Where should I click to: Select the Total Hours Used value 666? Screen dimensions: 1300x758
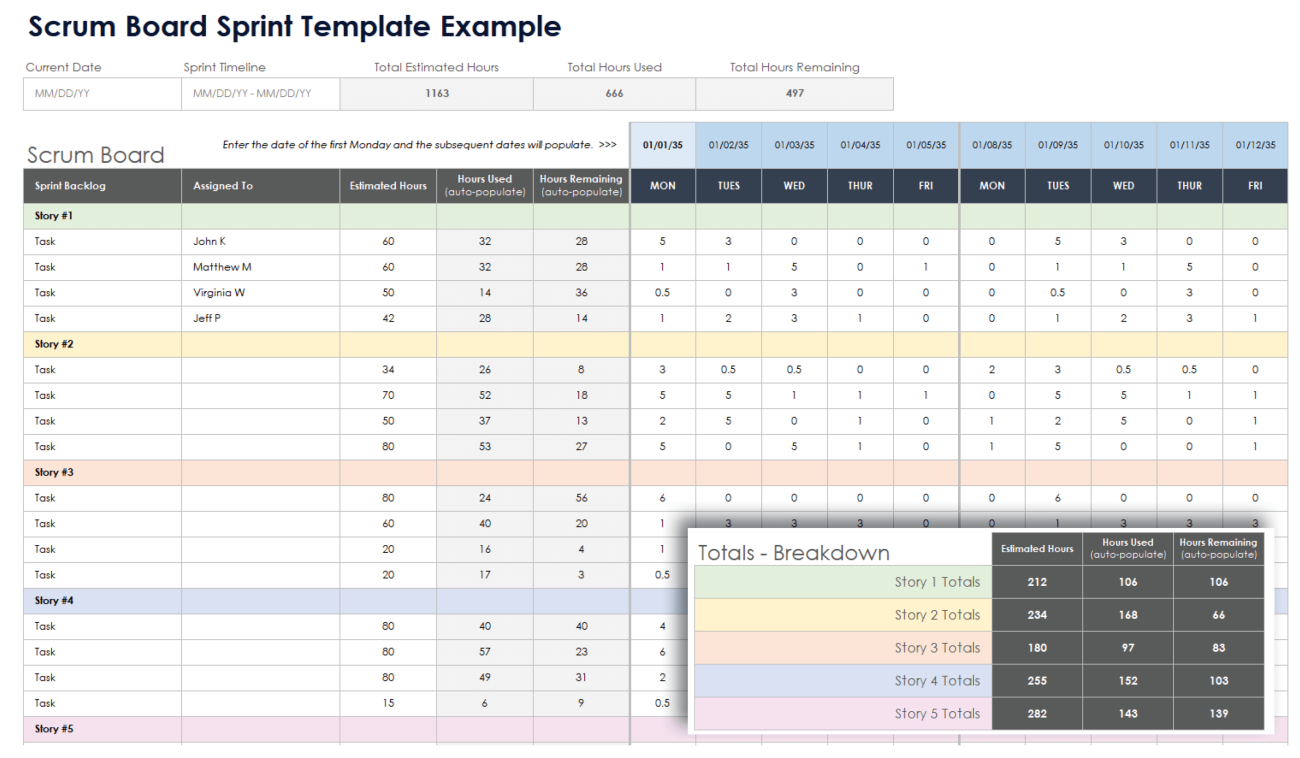(x=614, y=93)
